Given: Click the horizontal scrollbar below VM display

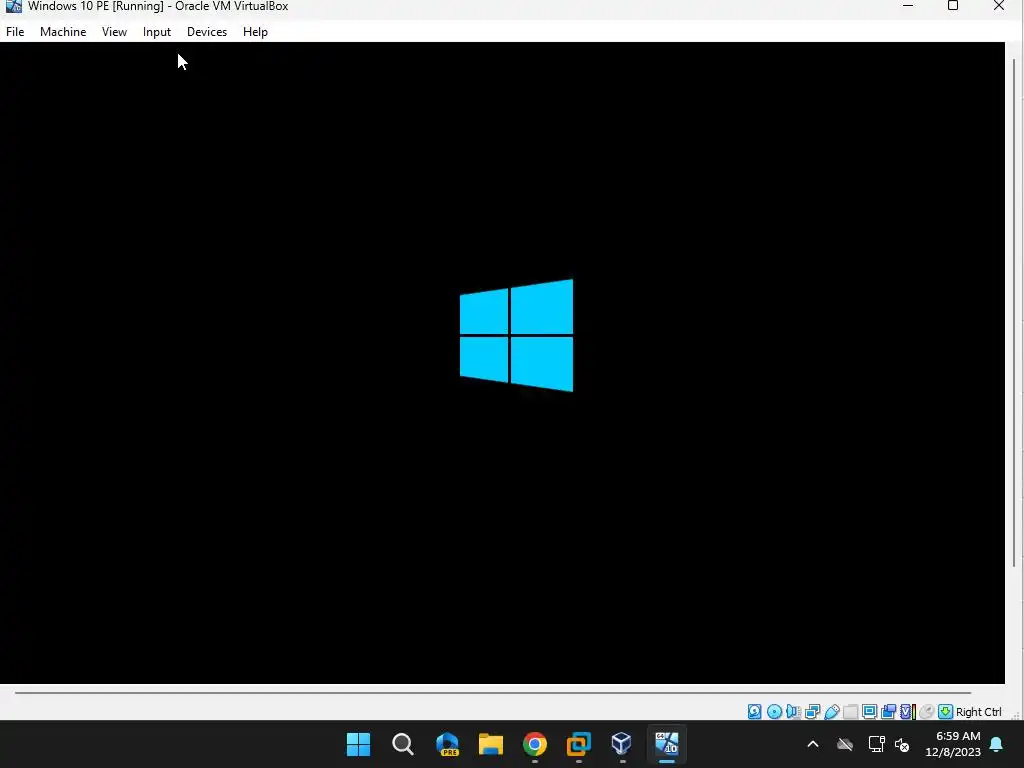Looking at the screenshot, I should 493,692.
